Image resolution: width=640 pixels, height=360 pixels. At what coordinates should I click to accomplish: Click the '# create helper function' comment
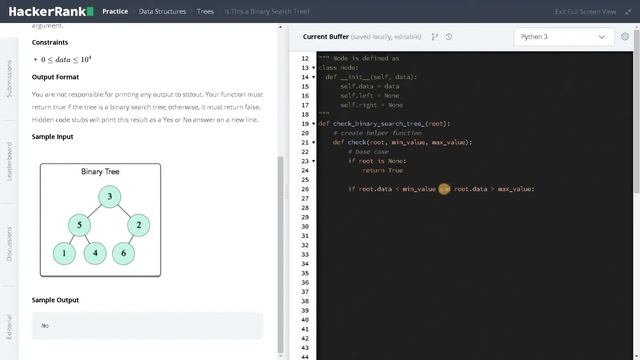[x=377, y=133]
